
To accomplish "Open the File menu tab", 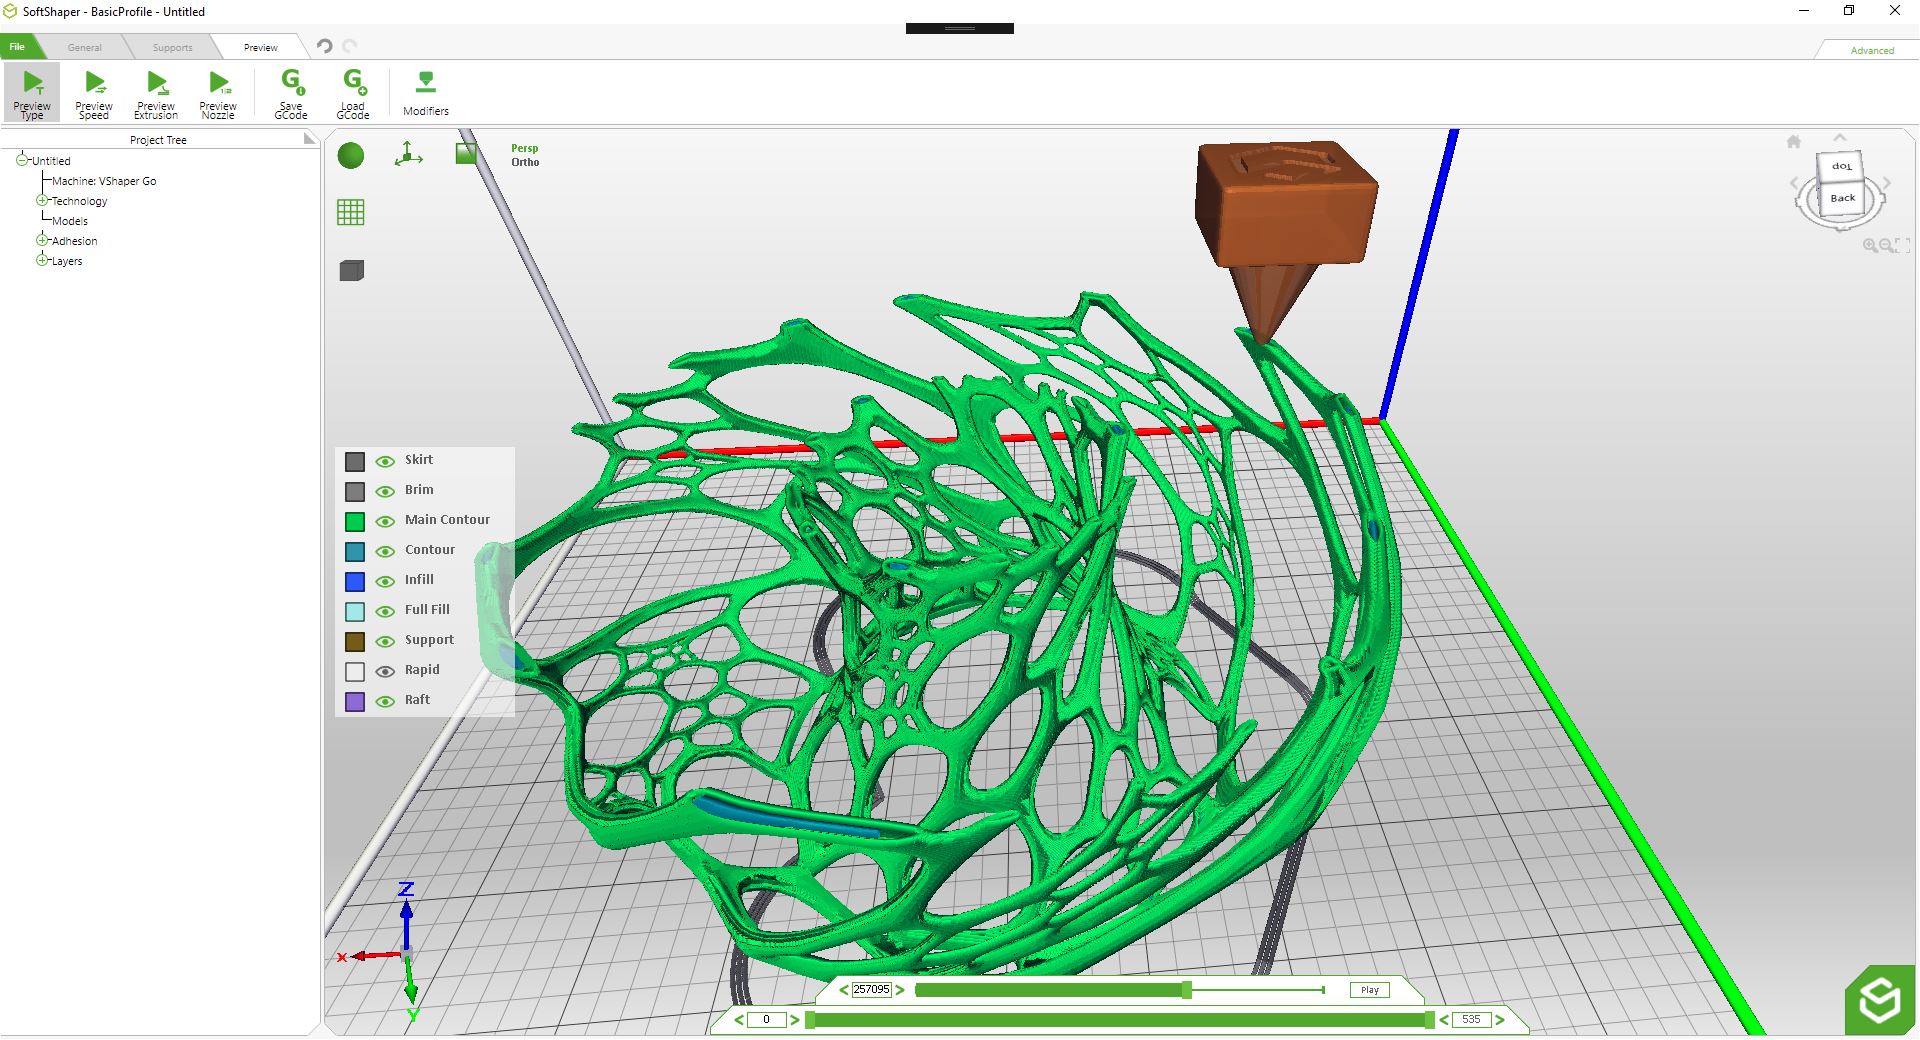I will [17, 47].
